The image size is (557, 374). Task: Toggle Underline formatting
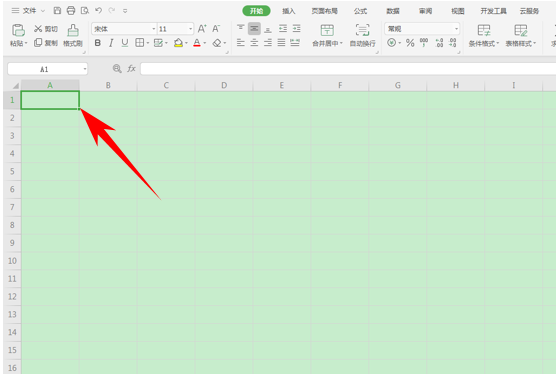tap(125, 43)
